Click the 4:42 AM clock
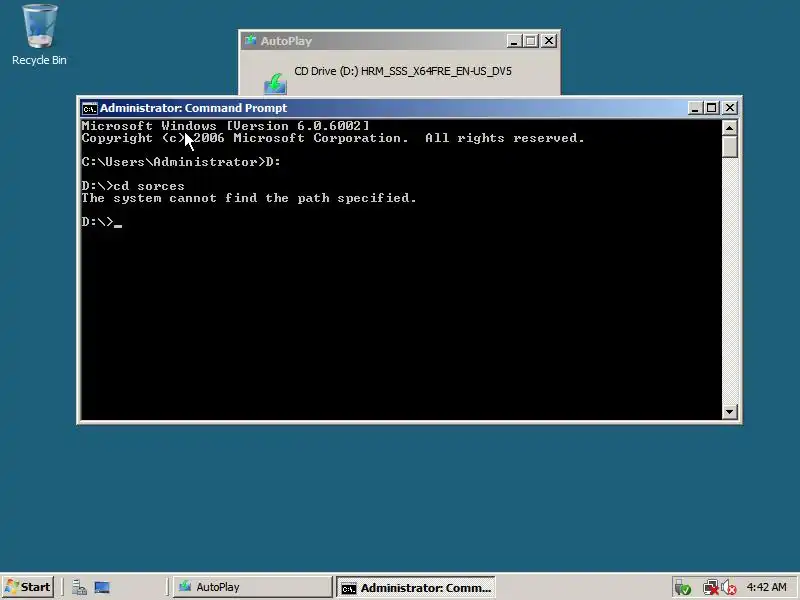 point(766,587)
